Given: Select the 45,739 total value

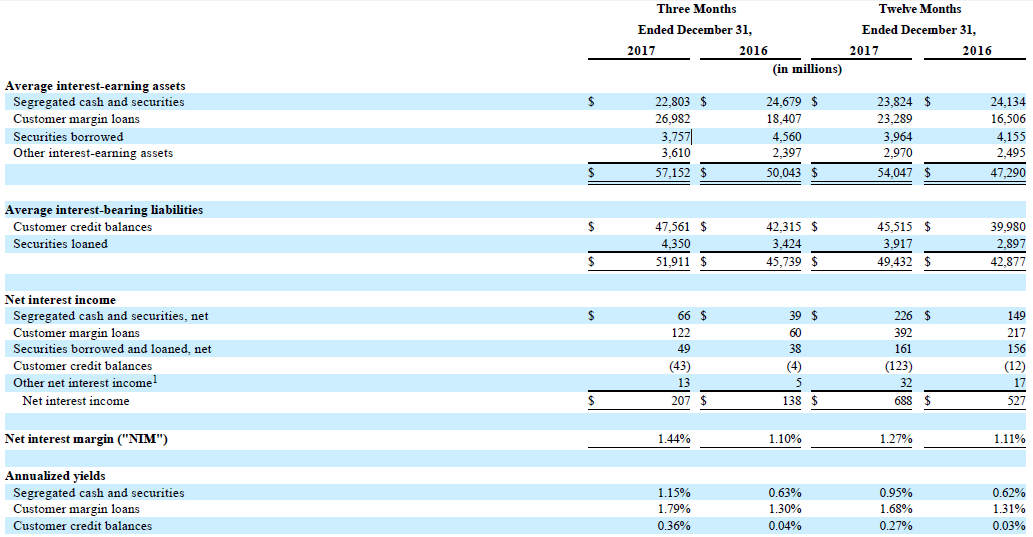Looking at the screenshot, I should tap(783, 262).
